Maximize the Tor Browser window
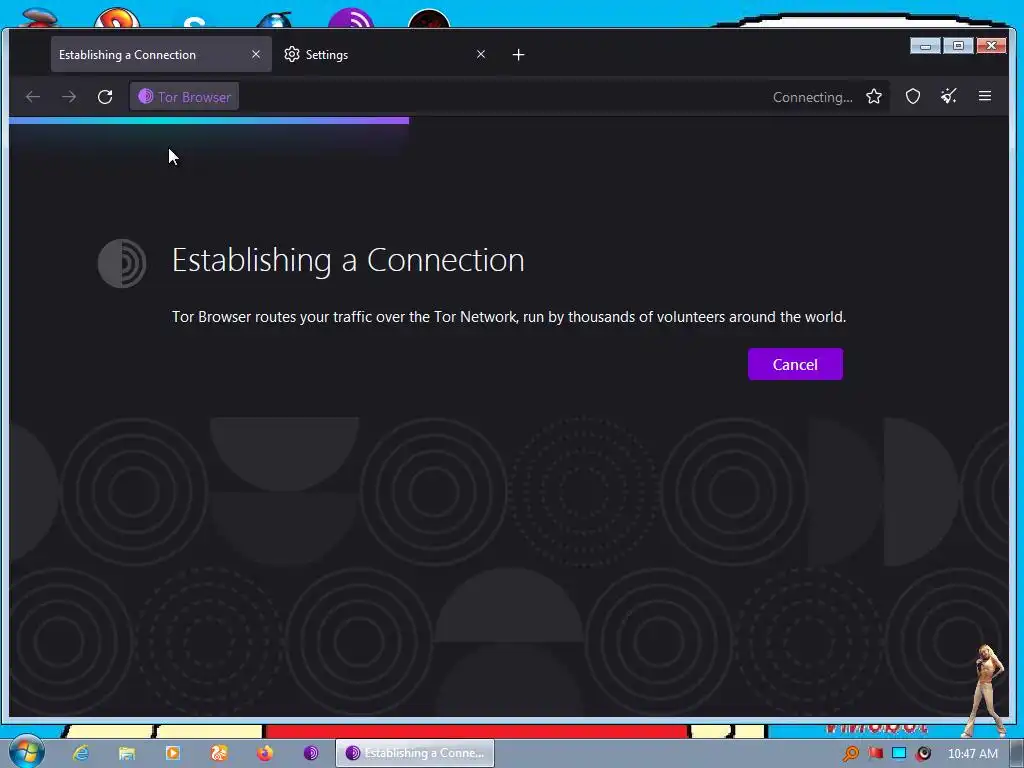This screenshot has width=1024, height=768. 958,46
